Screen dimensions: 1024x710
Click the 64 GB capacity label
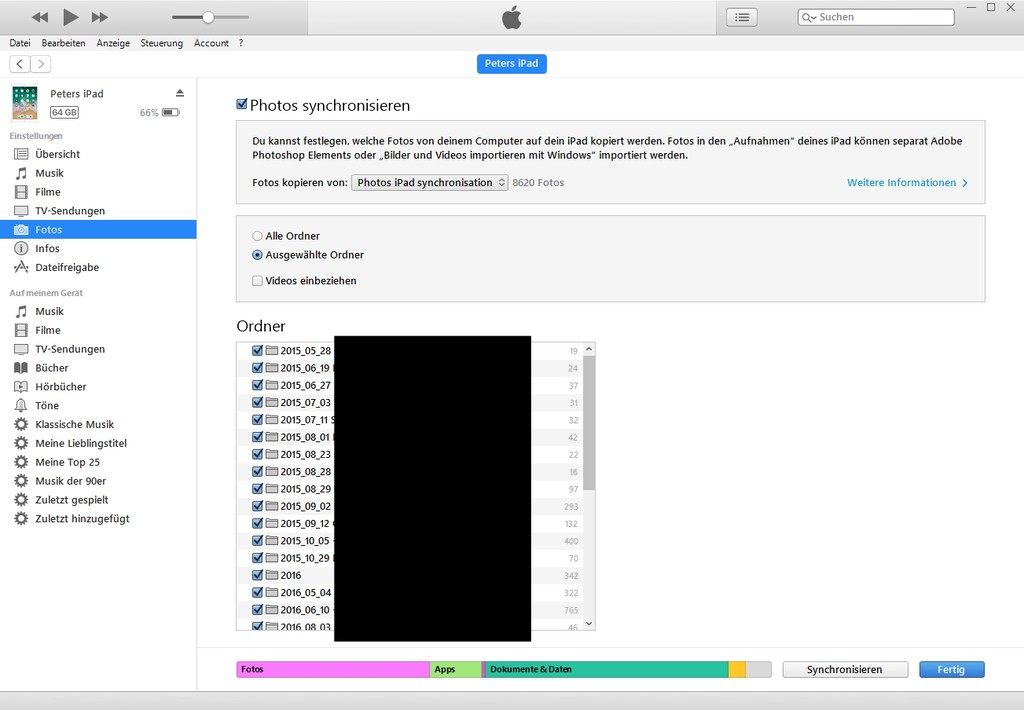64,112
